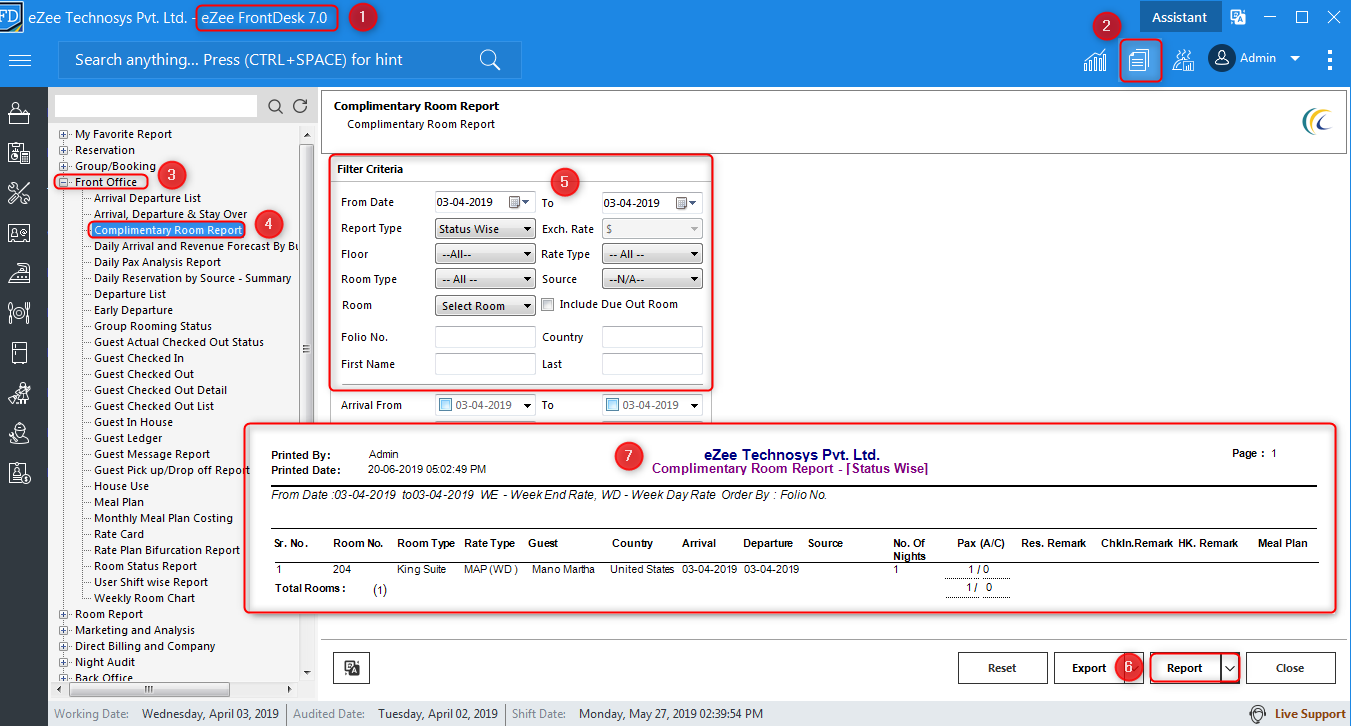Image resolution: width=1351 pixels, height=726 pixels.
Task: Toggle Include Due Out Room checkbox
Action: 548,304
